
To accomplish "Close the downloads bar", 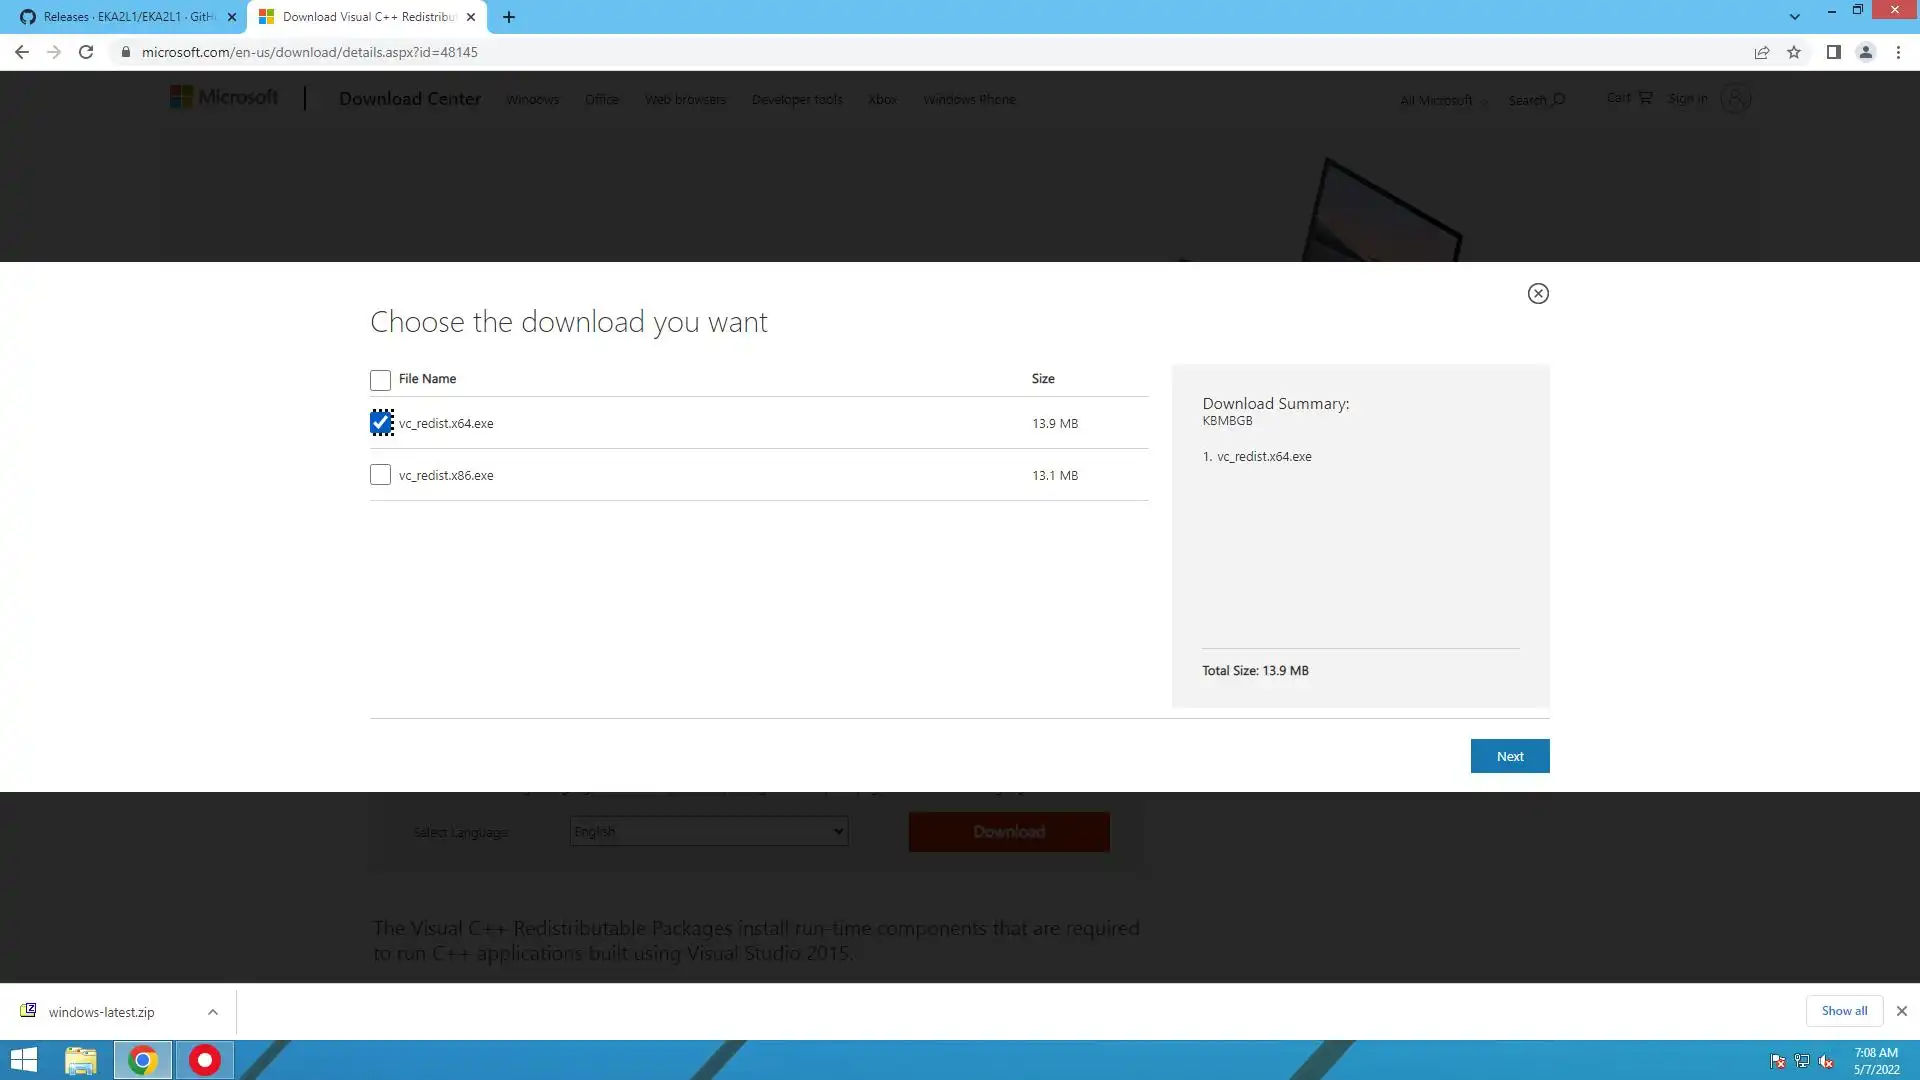I will pos(1902,1011).
